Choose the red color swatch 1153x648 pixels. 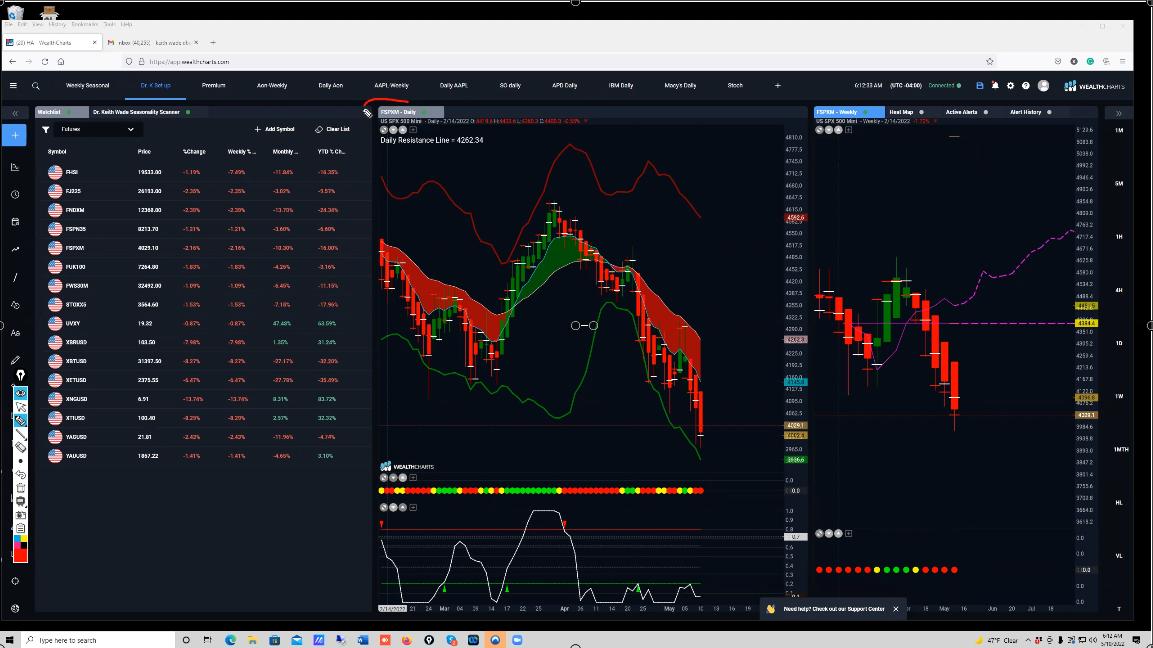(21, 555)
